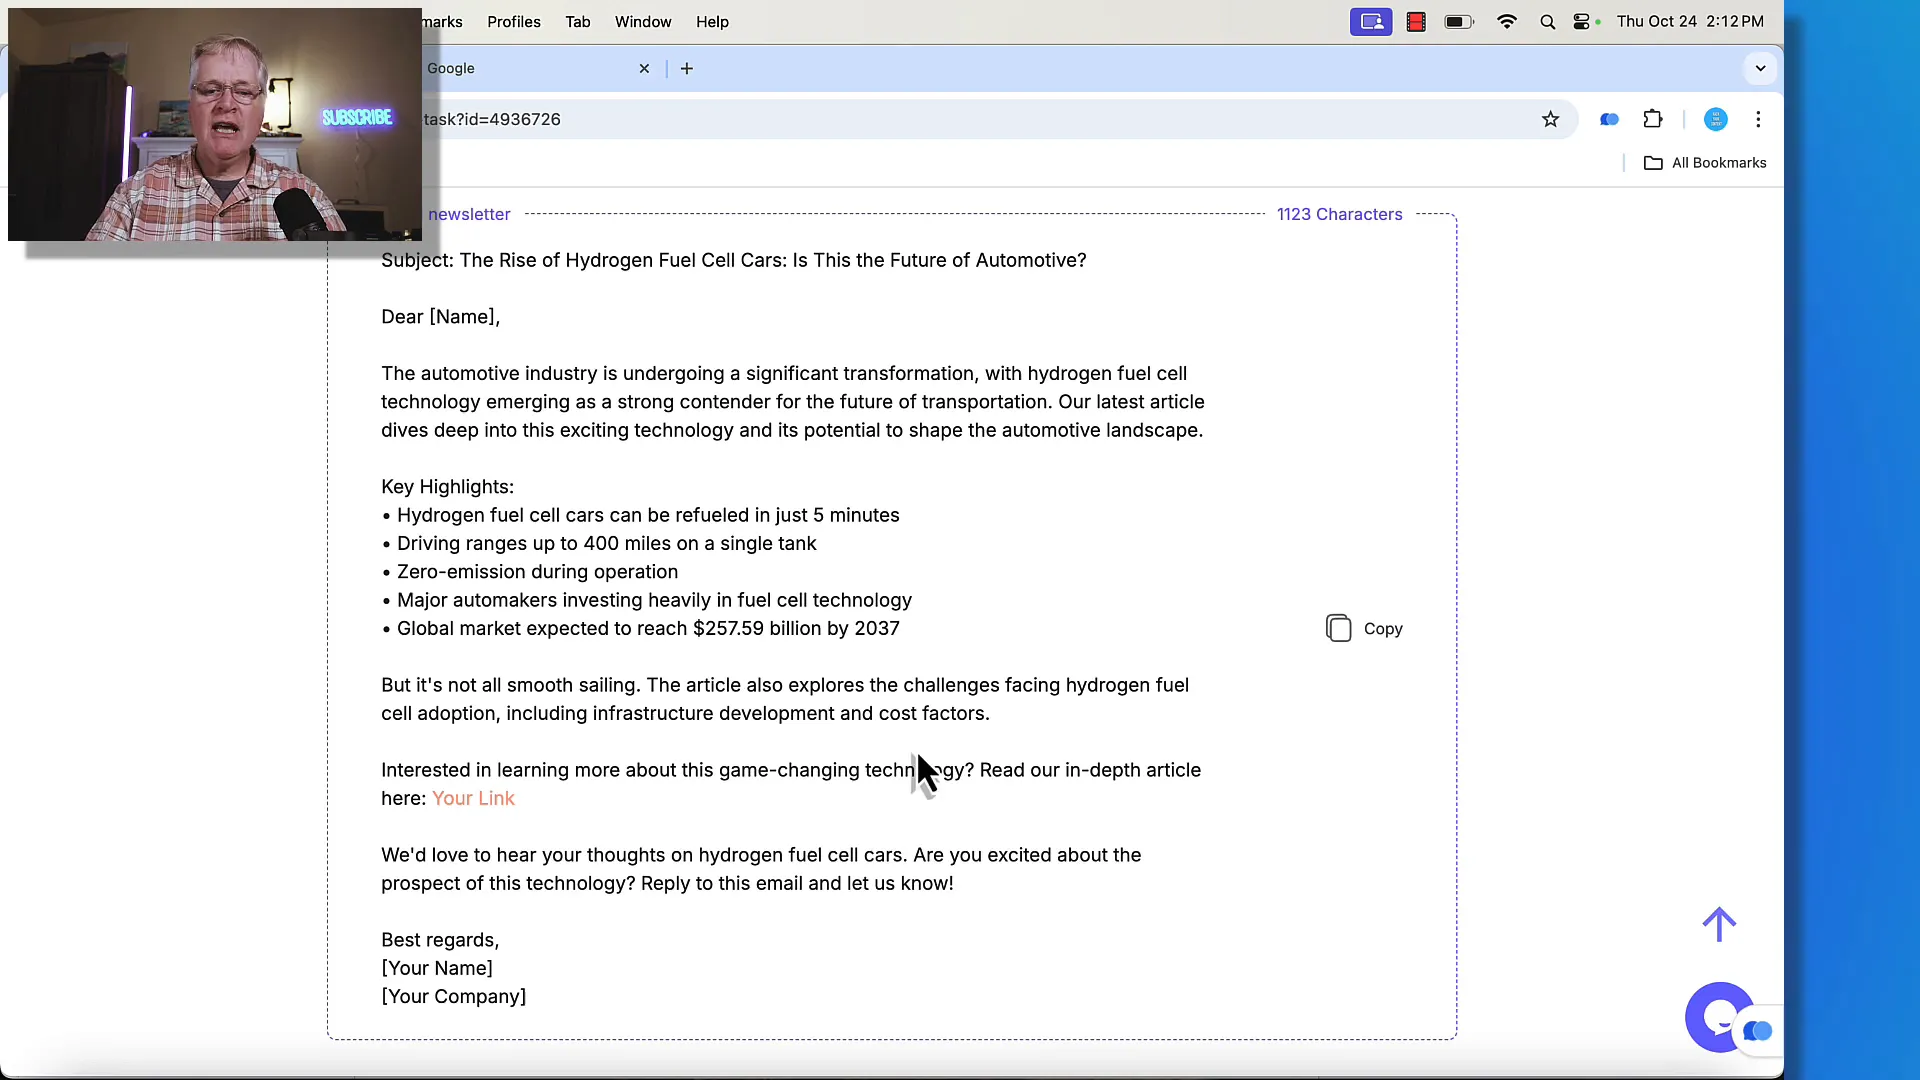Expand the browser Window menu
Image resolution: width=1920 pixels, height=1080 pixels.
coord(642,21)
